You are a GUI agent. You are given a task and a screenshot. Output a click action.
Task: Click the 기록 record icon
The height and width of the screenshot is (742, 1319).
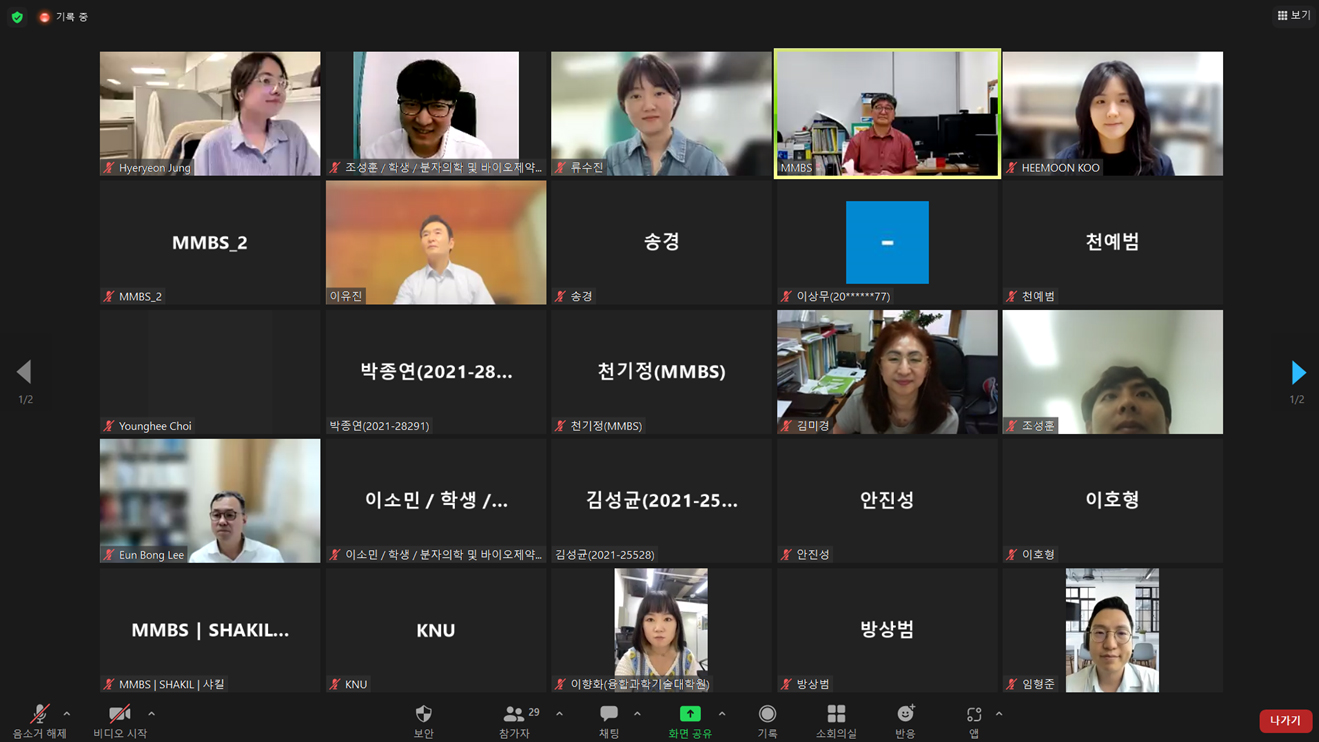(767, 721)
